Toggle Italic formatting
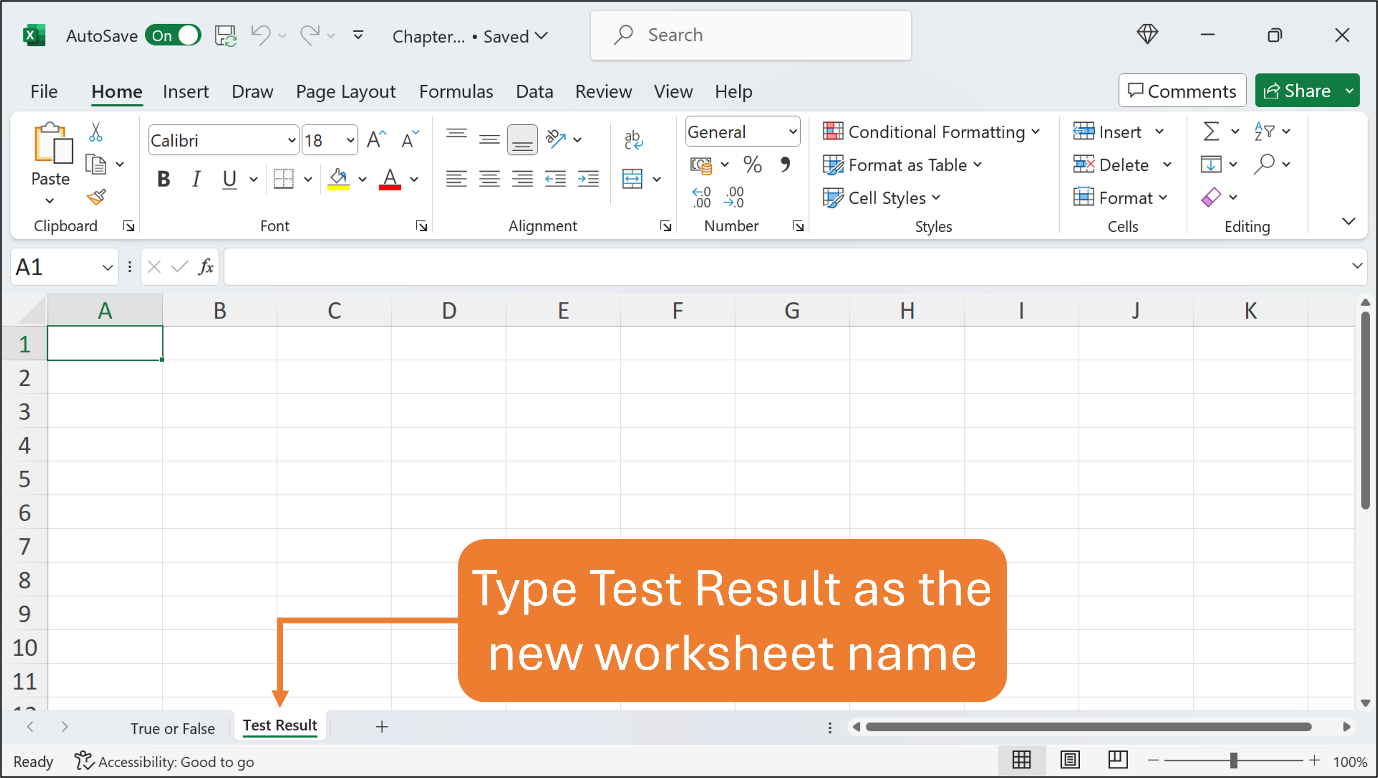 coord(196,179)
